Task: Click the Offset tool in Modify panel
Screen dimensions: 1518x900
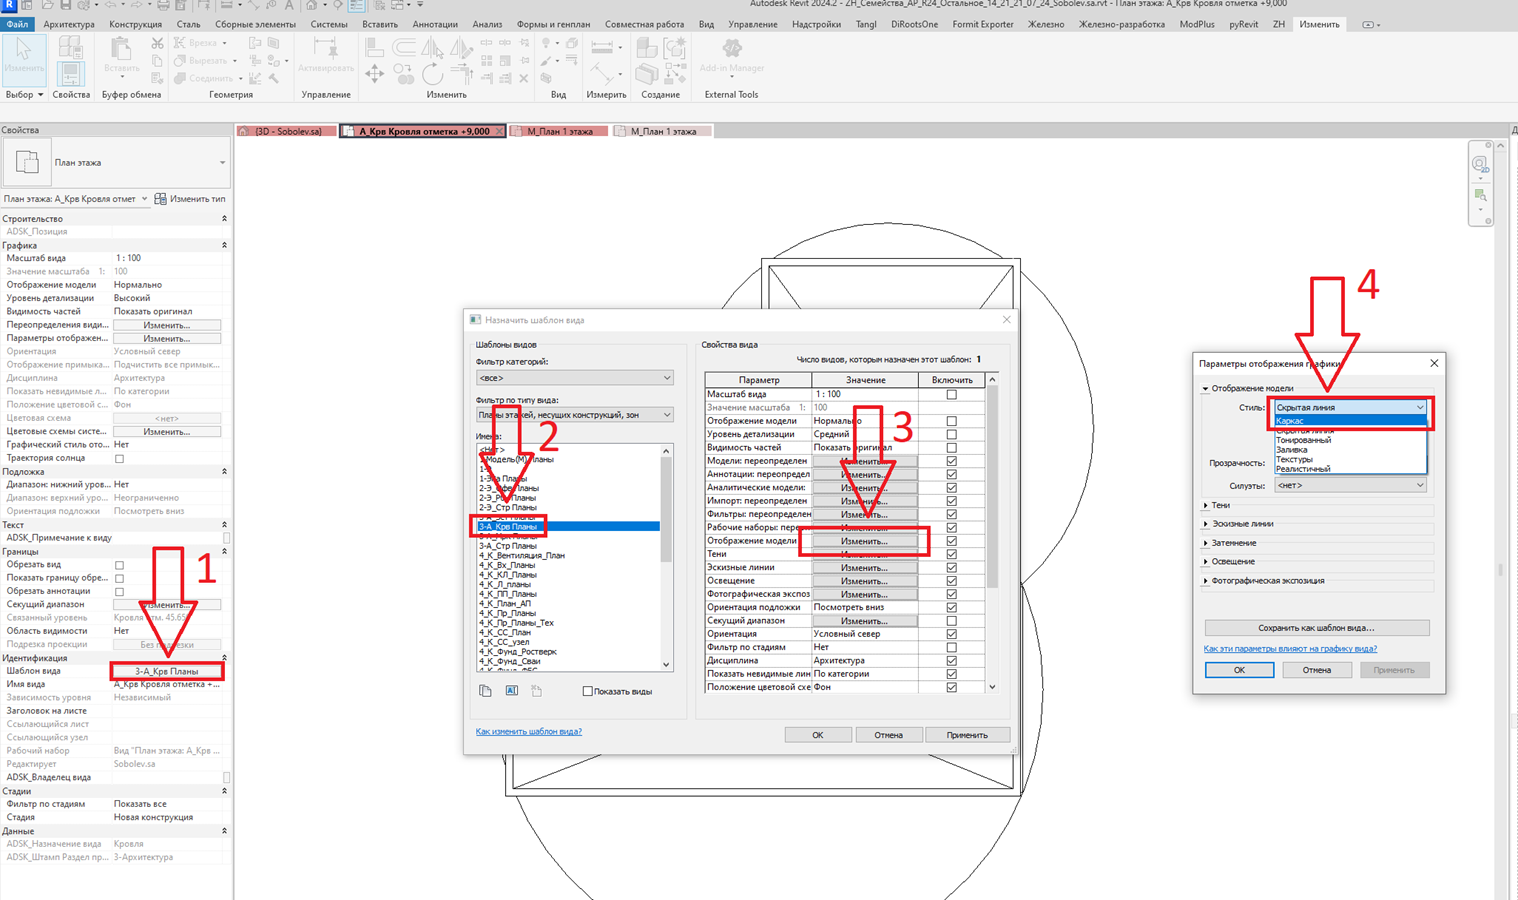Action: click(404, 47)
